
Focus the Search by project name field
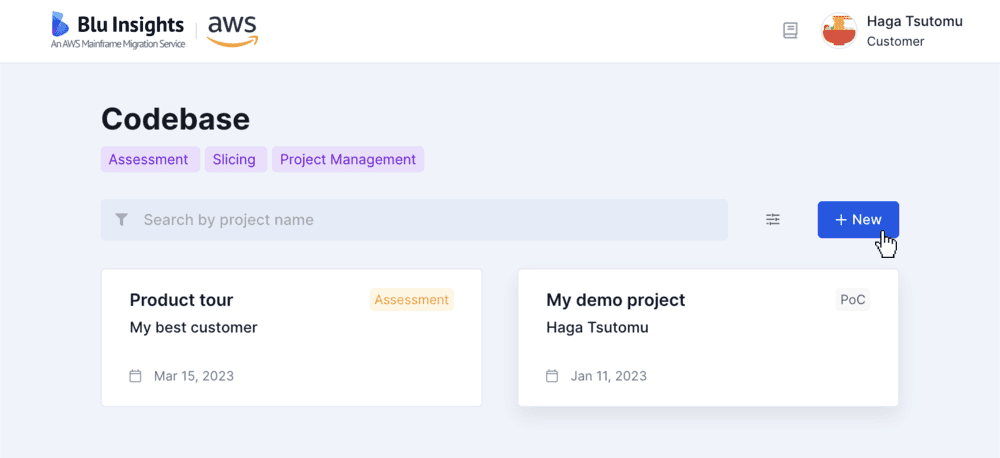[x=414, y=220]
